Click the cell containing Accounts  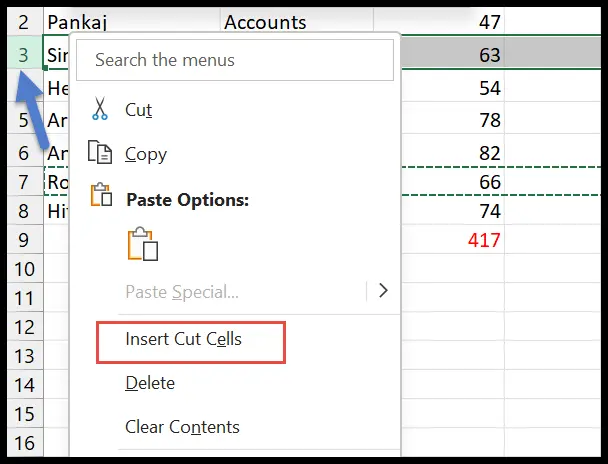pyautogui.click(x=297, y=21)
